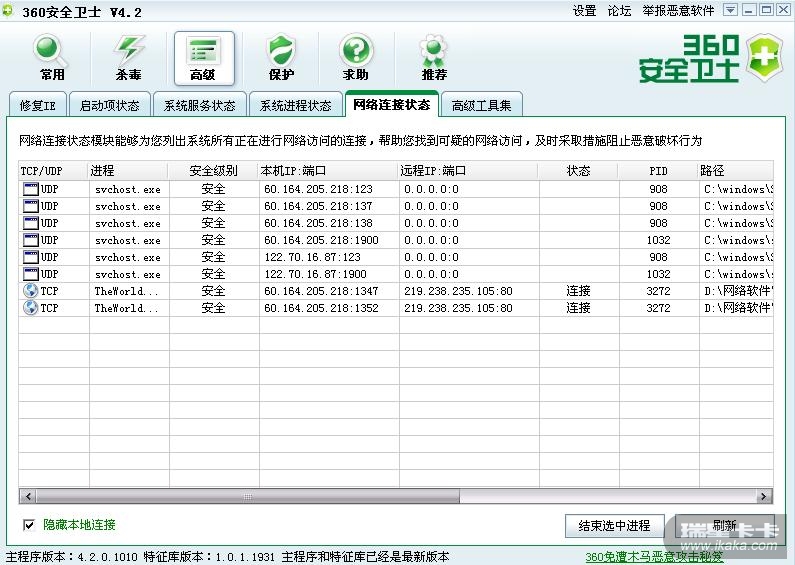Select local address 60.164.205.218:1900
Viewport: 795px width, 565px height.
321,240
